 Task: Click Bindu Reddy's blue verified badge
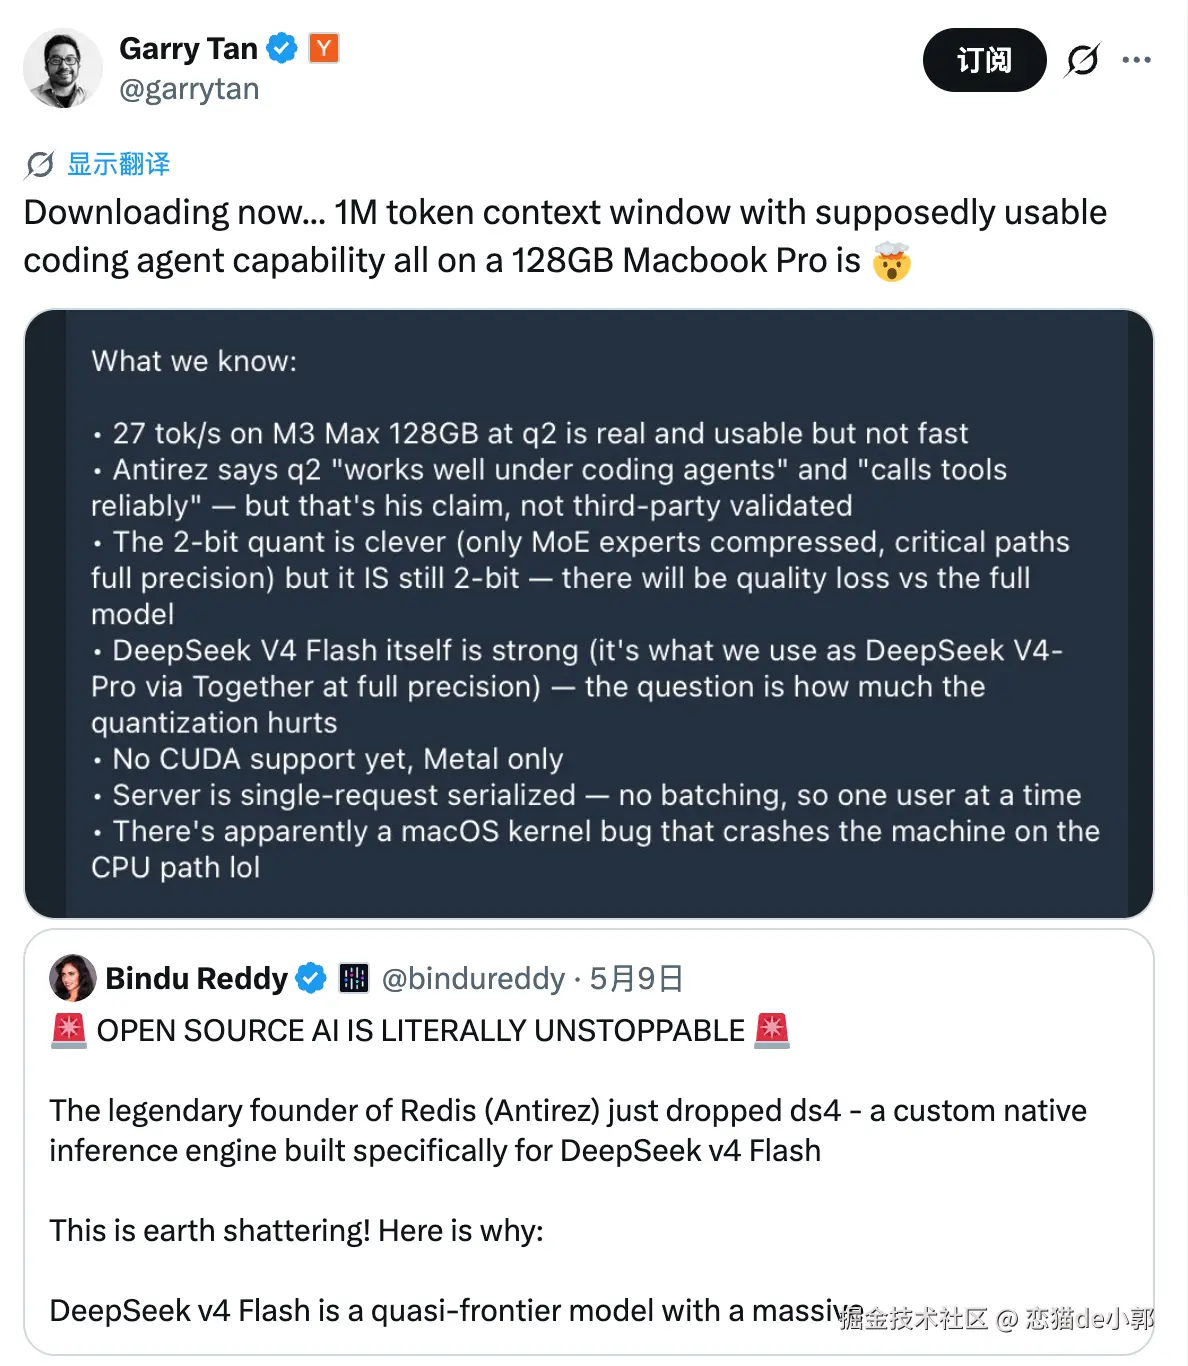311,978
